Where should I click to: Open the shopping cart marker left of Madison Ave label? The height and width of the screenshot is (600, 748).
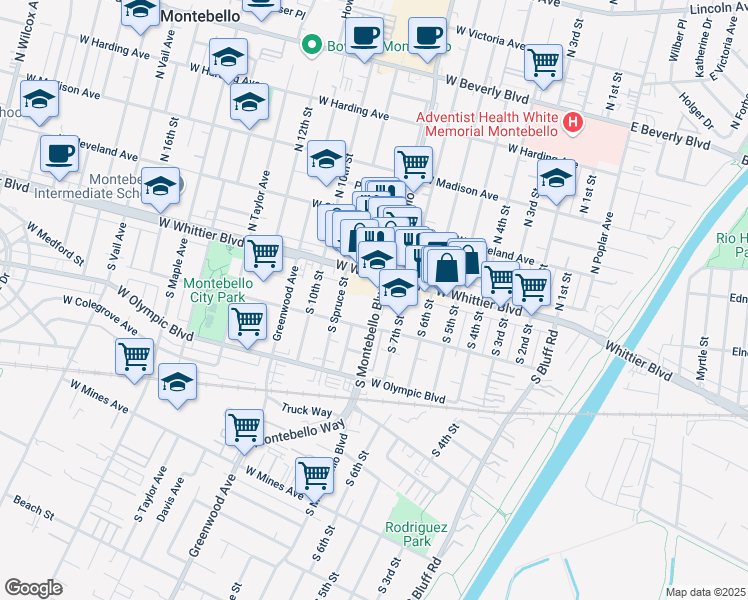414,169
